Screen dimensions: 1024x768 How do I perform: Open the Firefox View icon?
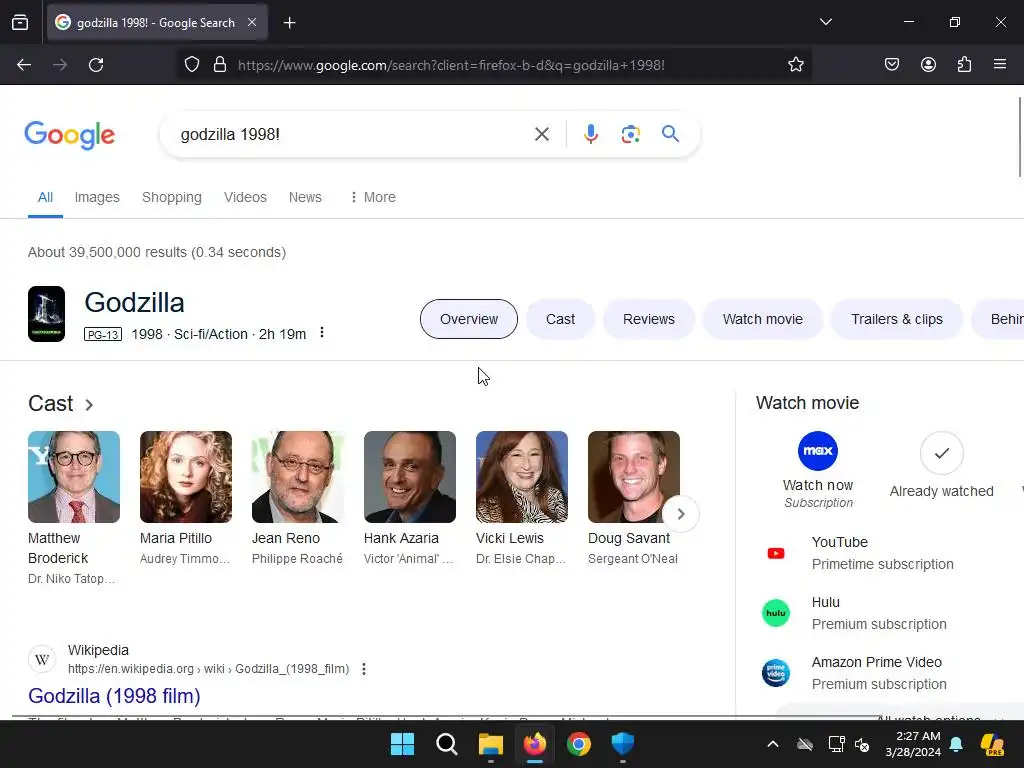(x=20, y=23)
